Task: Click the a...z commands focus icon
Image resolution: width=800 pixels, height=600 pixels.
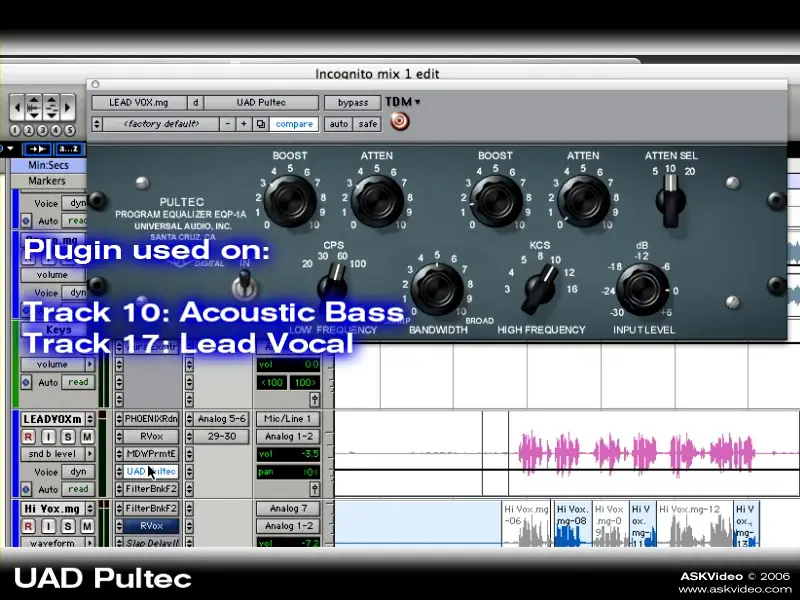Action: click(x=69, y=149)
